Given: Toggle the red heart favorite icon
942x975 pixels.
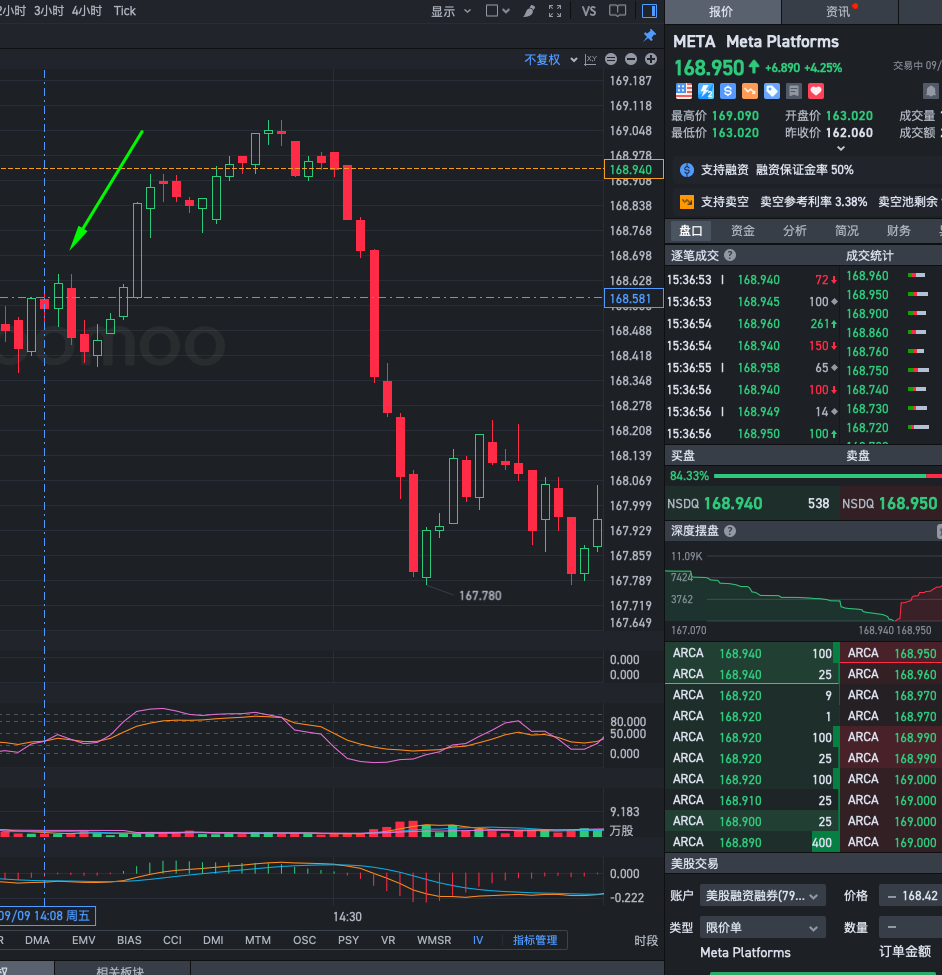Looking at the screenshot, I should pos(816,91).
